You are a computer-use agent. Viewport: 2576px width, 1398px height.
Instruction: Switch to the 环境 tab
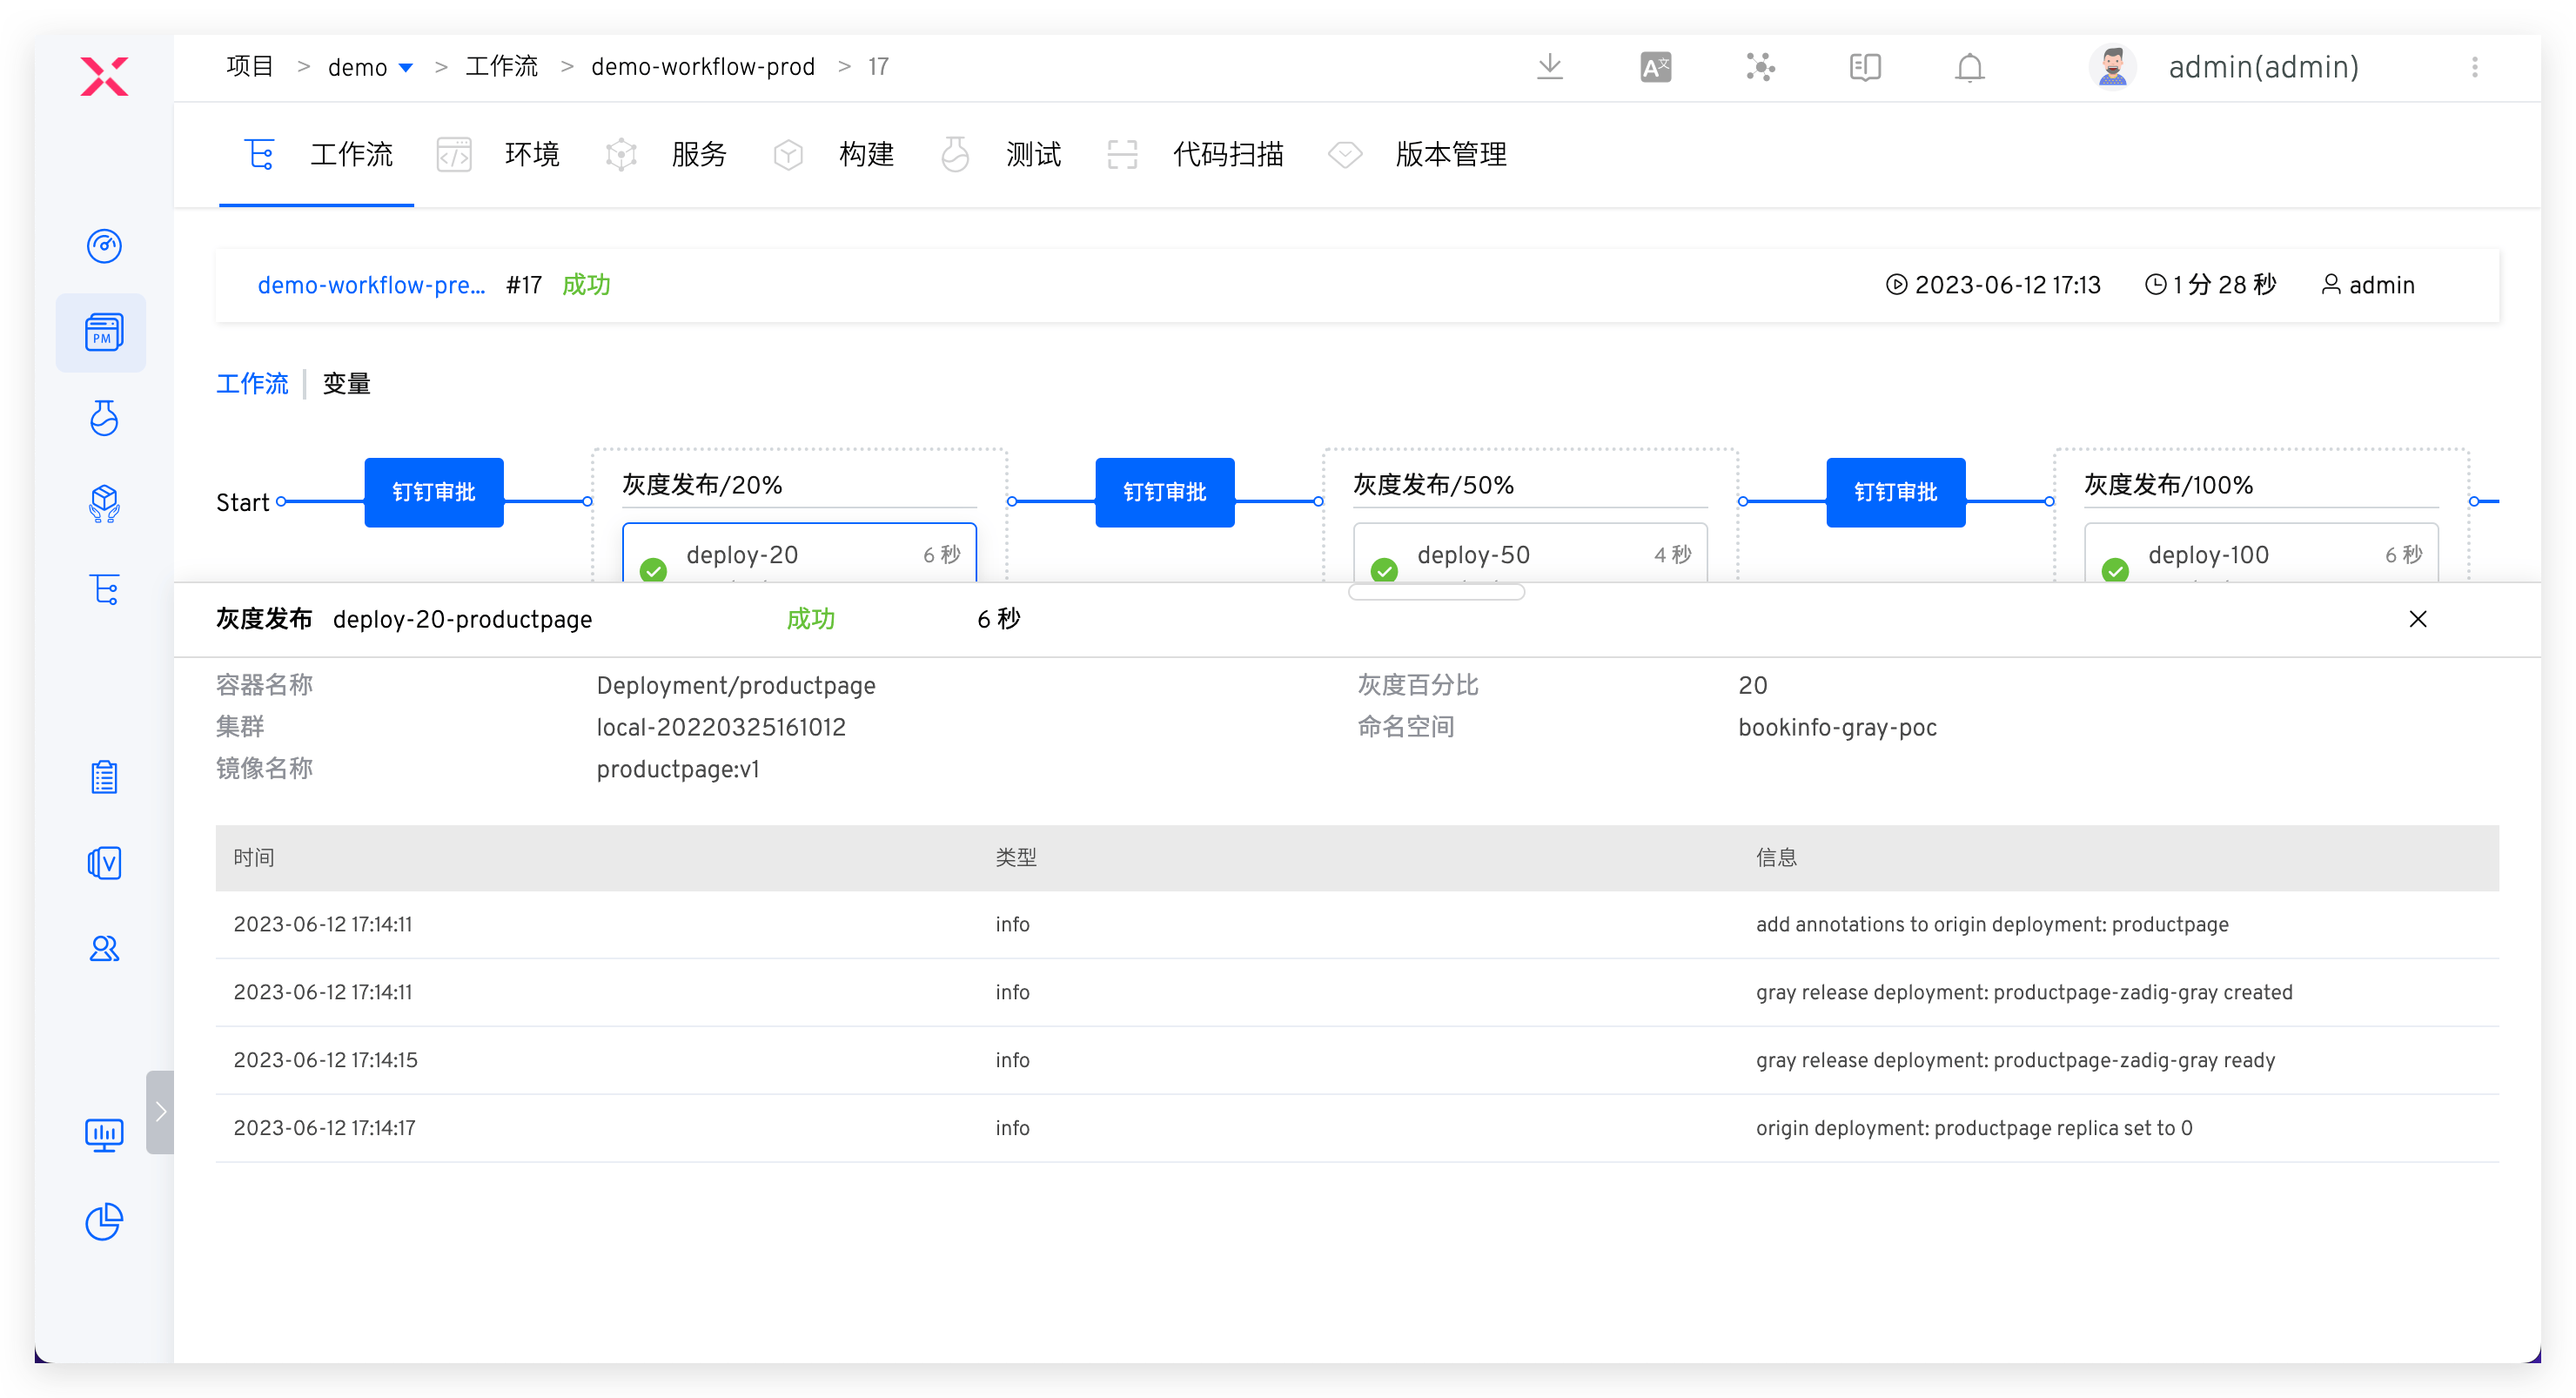click(530, 155)
